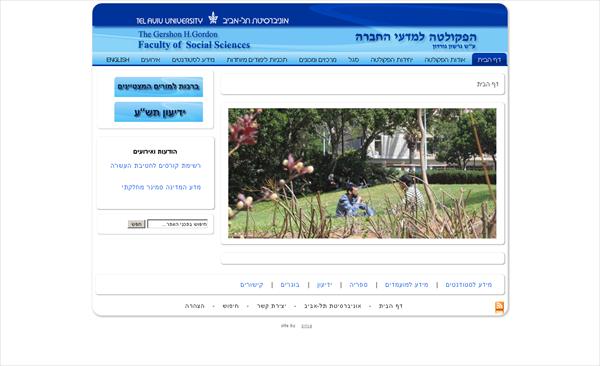Open the אודות הפקולטה menu item
This screenshot has height=366, width=600.
[445, 60]
